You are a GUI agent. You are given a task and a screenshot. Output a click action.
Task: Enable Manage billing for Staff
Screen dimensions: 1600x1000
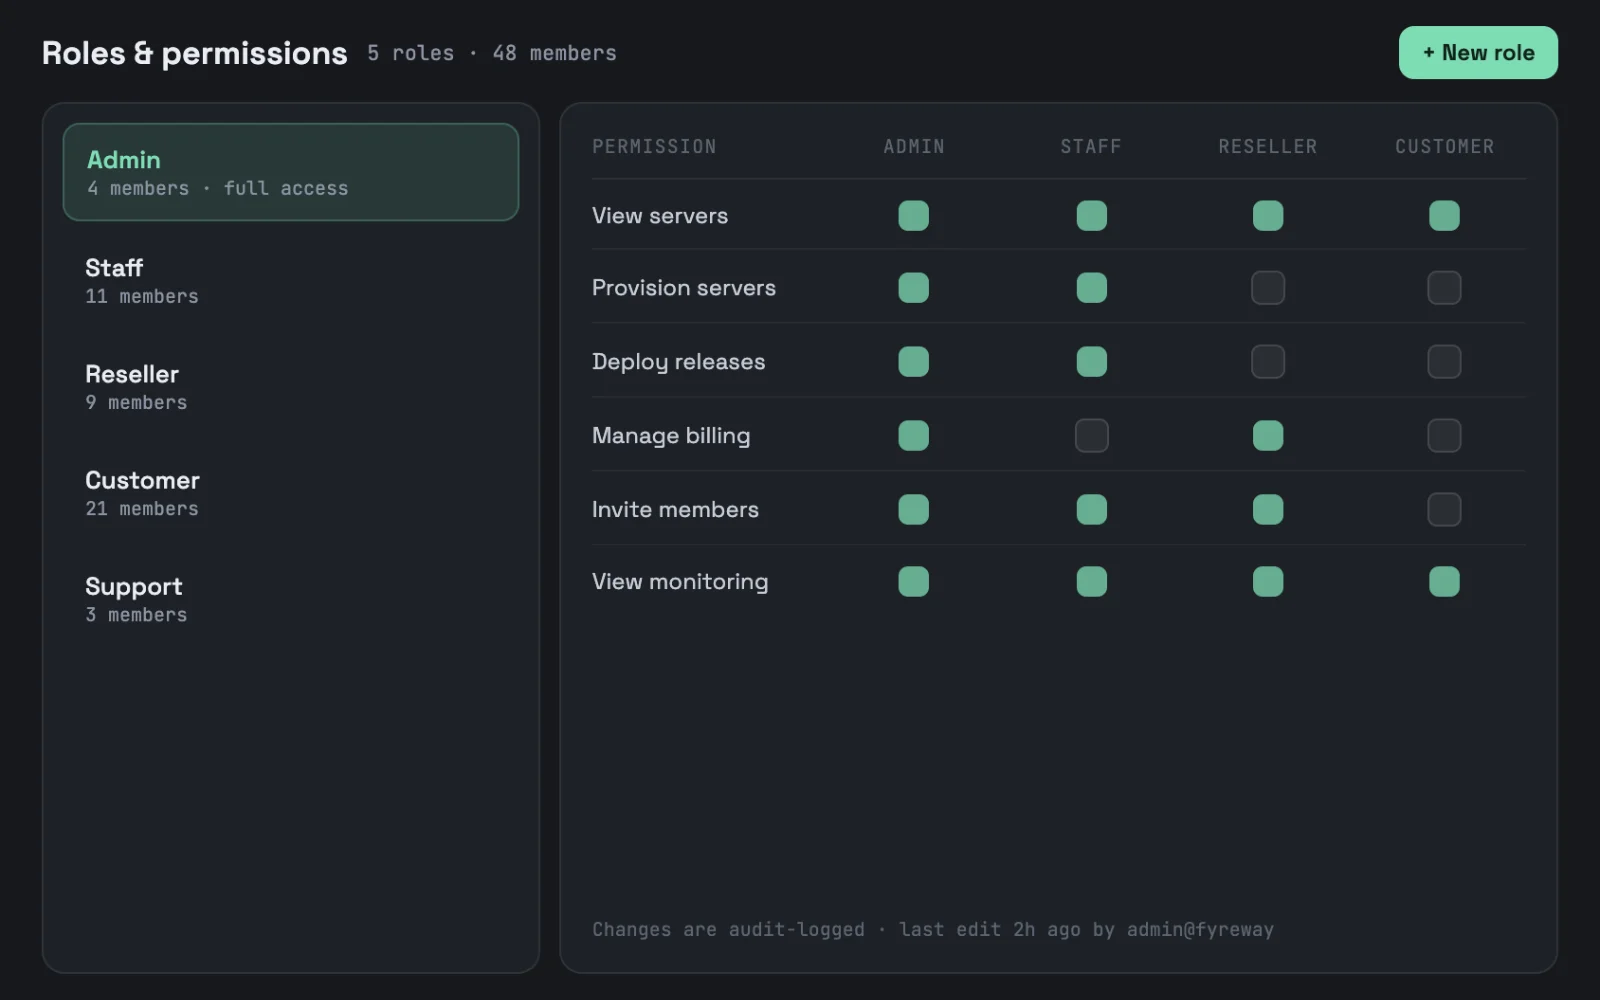pyautogui.click(x=1091, y=436)
